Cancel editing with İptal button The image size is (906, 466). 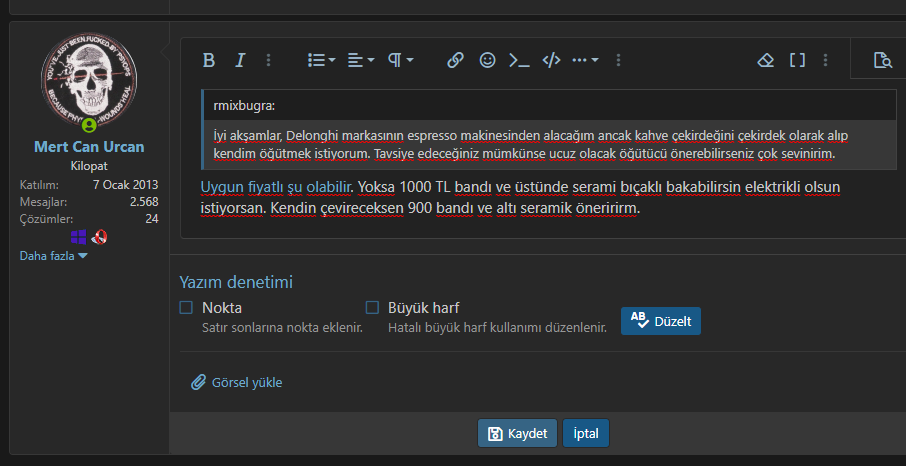pyautogui.click(x=586, y=434)
